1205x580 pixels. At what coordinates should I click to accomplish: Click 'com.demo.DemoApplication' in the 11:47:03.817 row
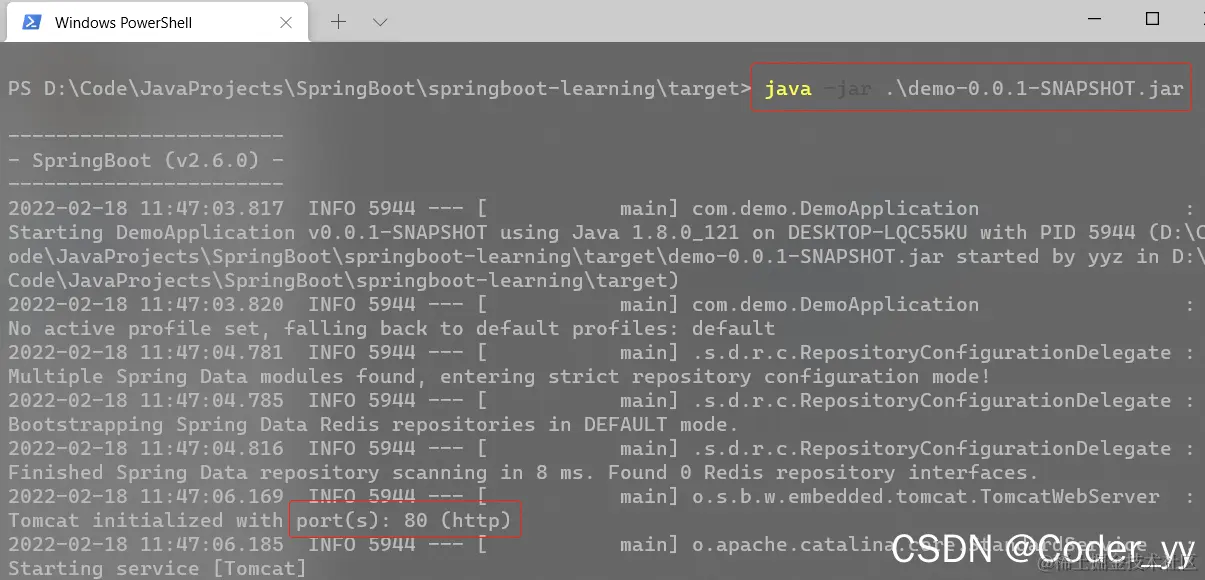pos(836,208)
